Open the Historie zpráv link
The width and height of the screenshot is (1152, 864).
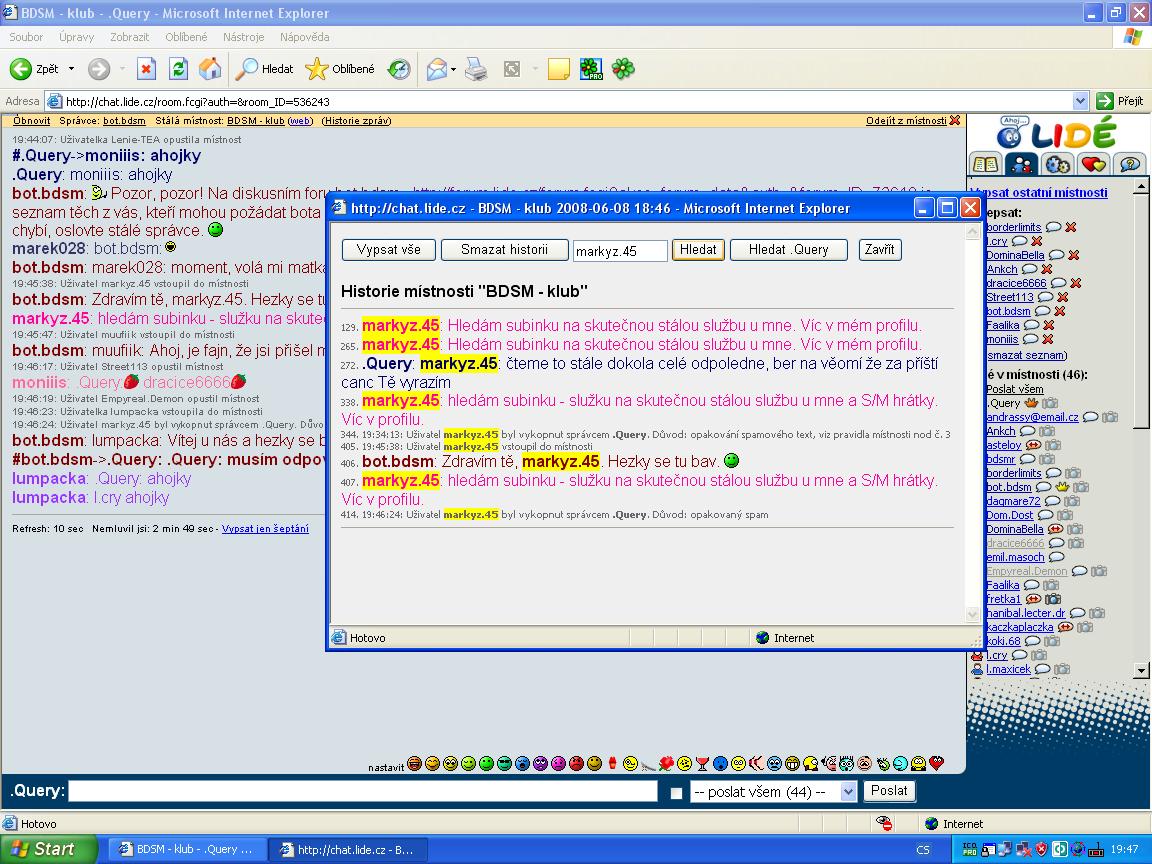[x=356, y=120]
